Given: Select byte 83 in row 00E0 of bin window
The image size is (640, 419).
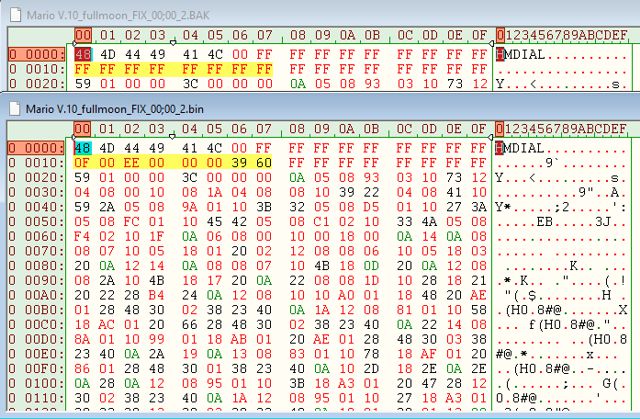Looking at the screenshot, I should pyautogui.click(x=297, y=354).
